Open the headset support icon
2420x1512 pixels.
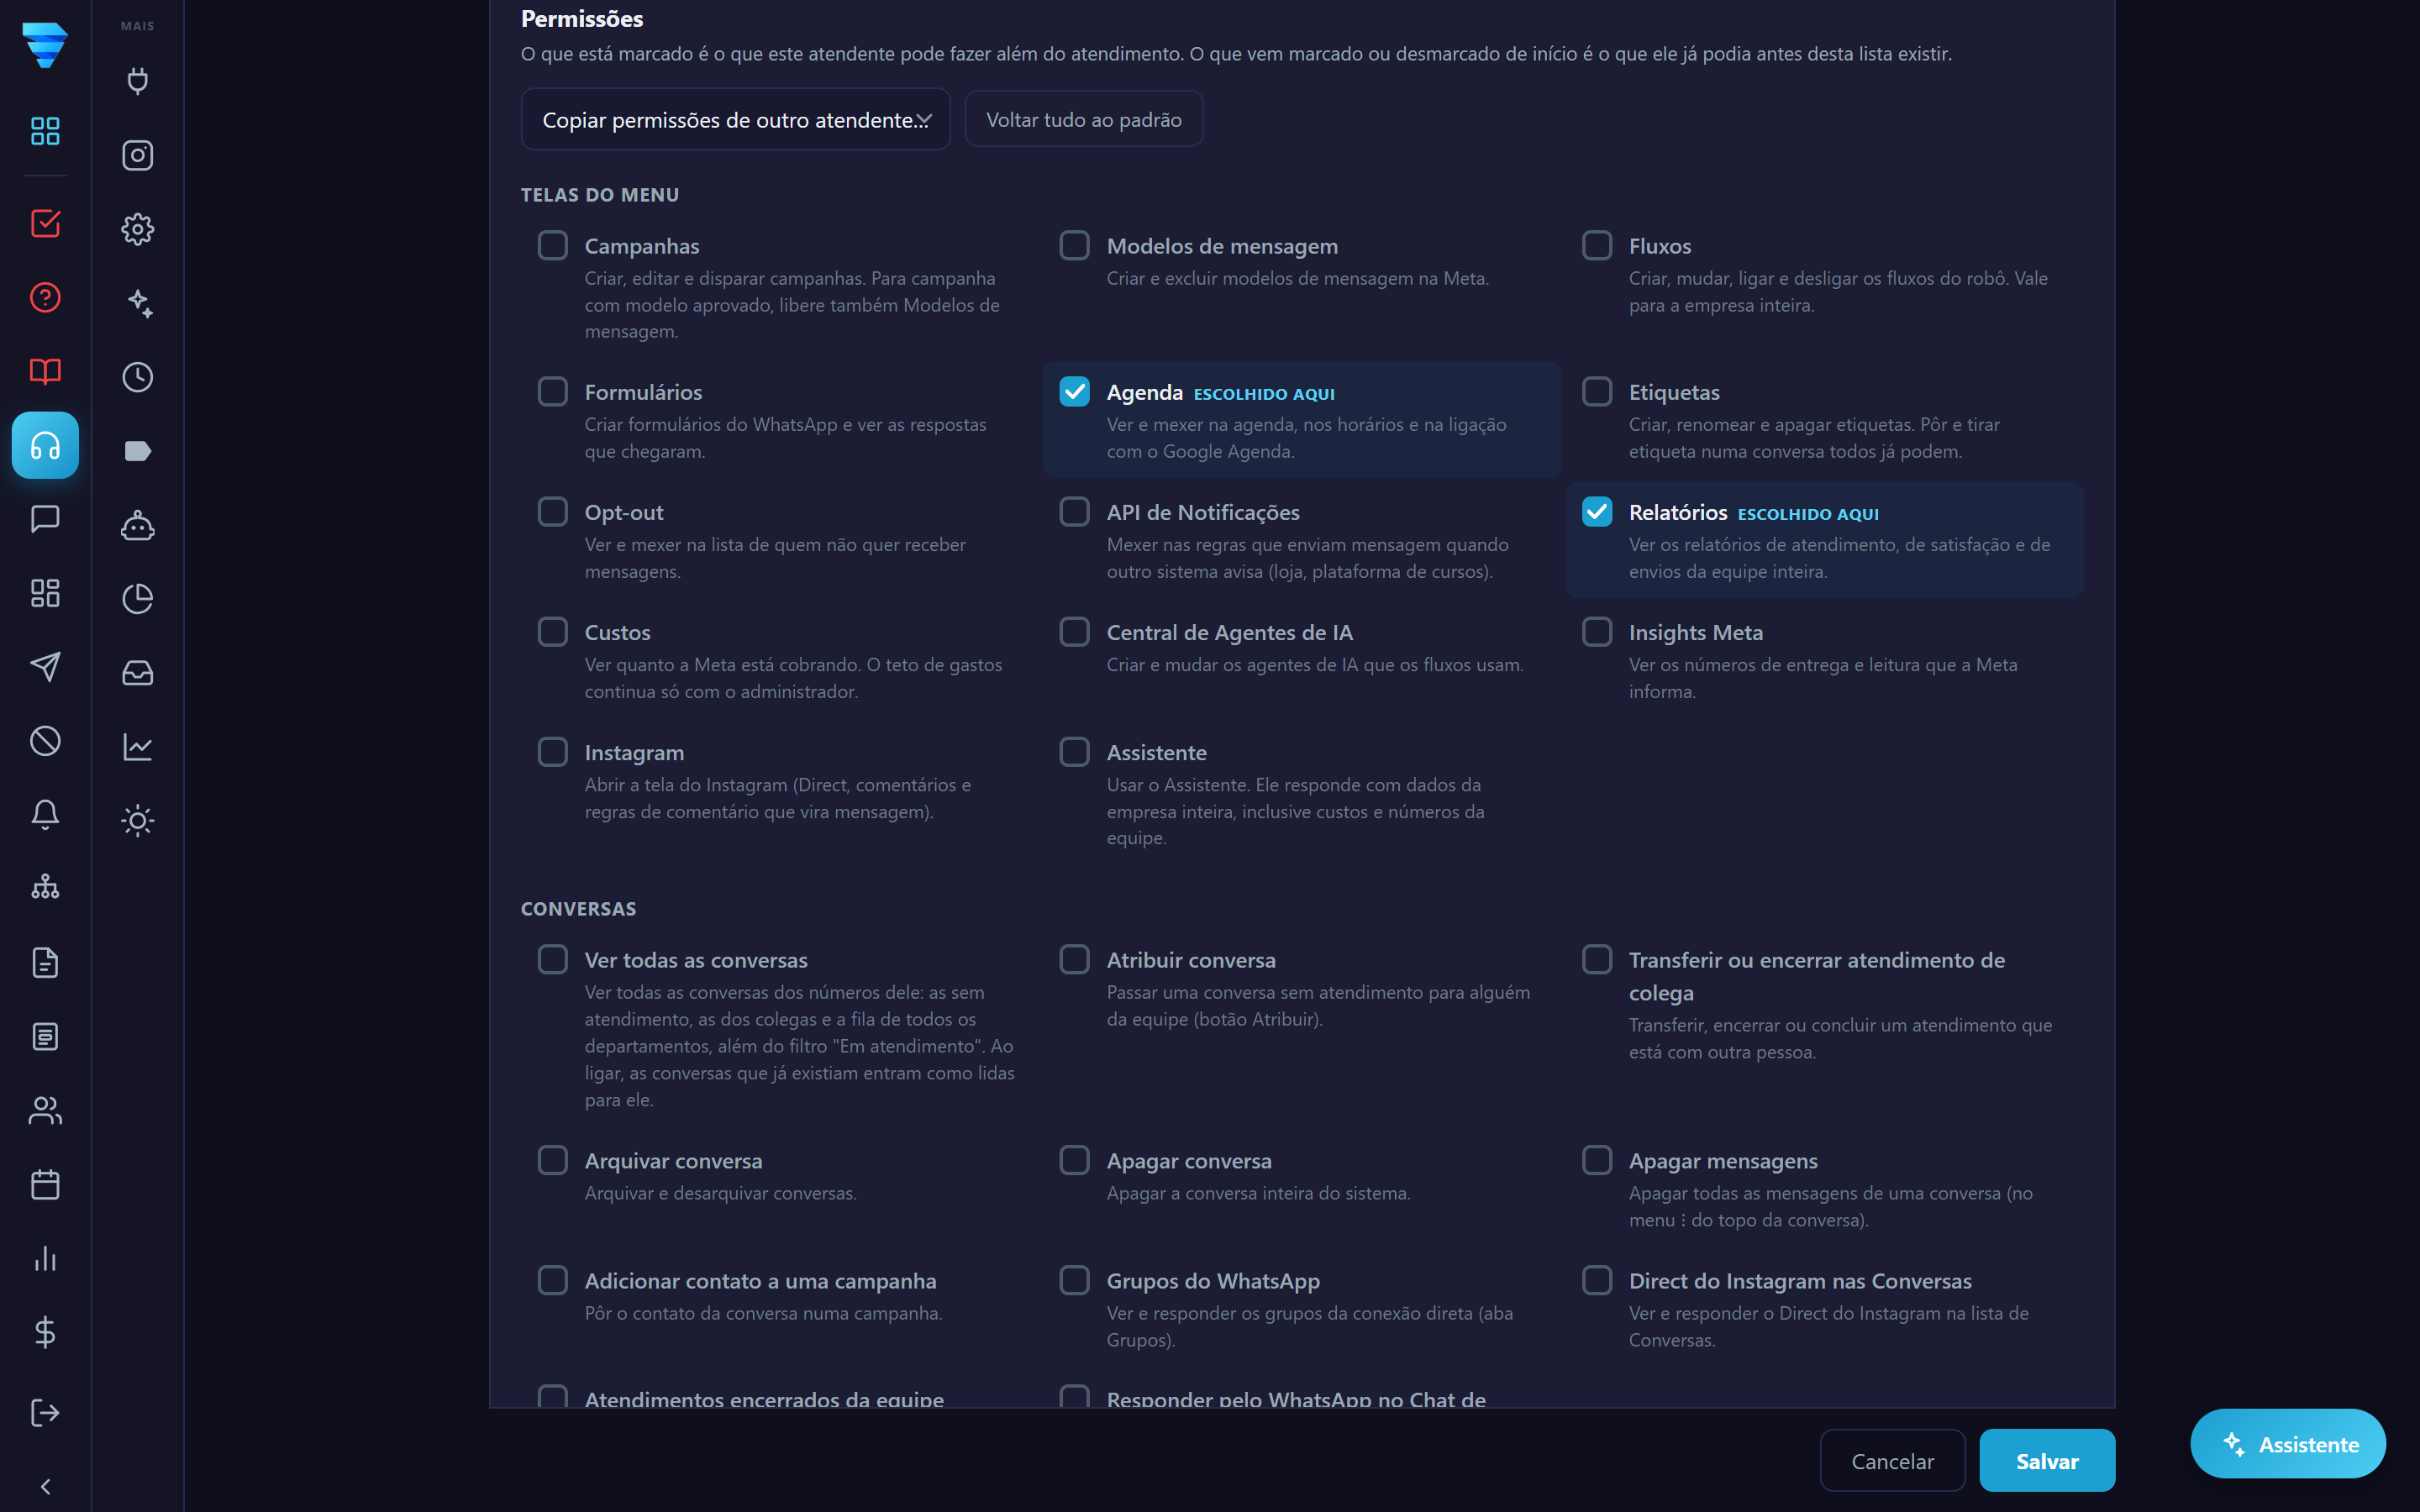[45, 445]
